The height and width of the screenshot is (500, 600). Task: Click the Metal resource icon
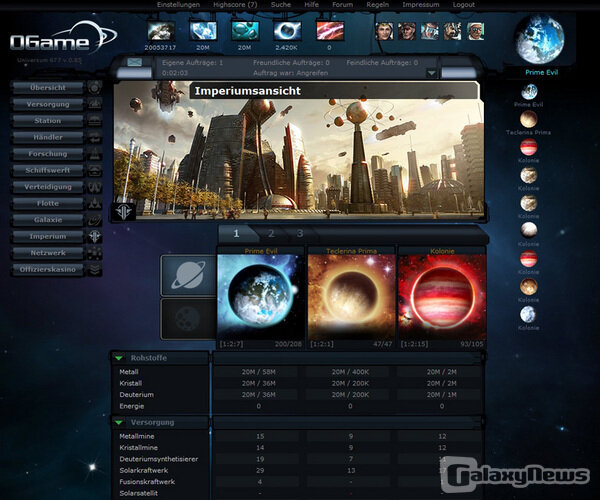161,31
